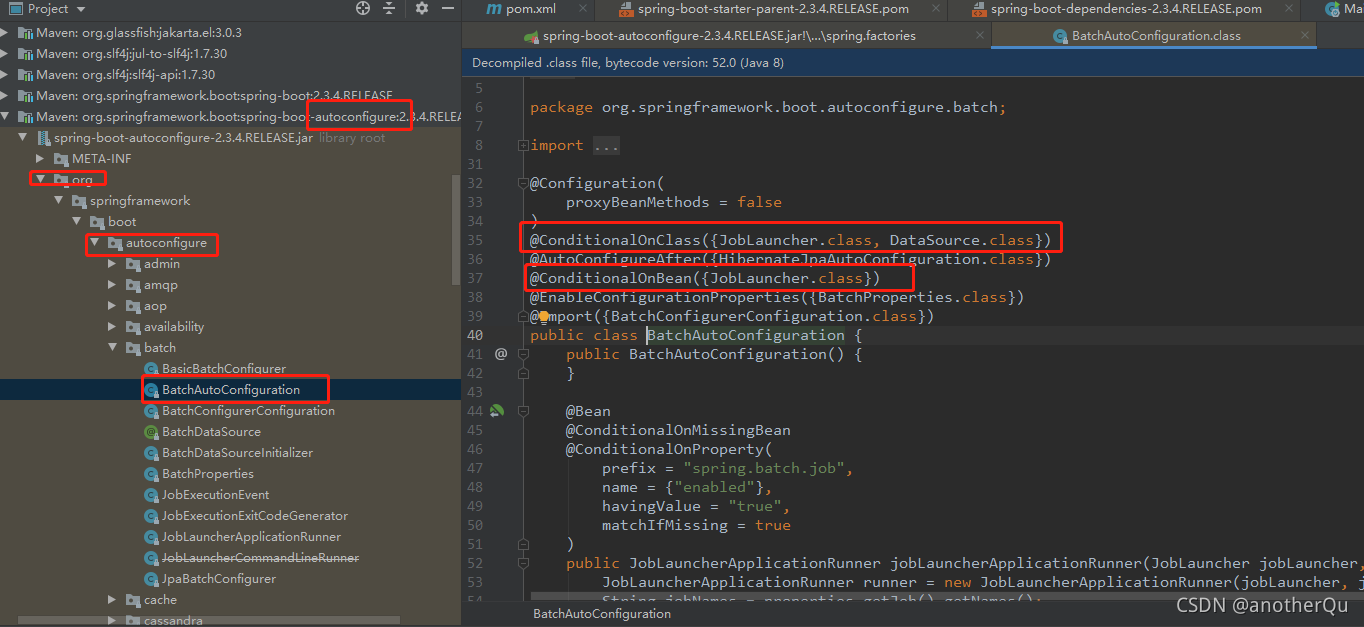Viewport: 1364px width, 627px height.
Task: Click the META-INF folder icon
Action: pos(61,158)
